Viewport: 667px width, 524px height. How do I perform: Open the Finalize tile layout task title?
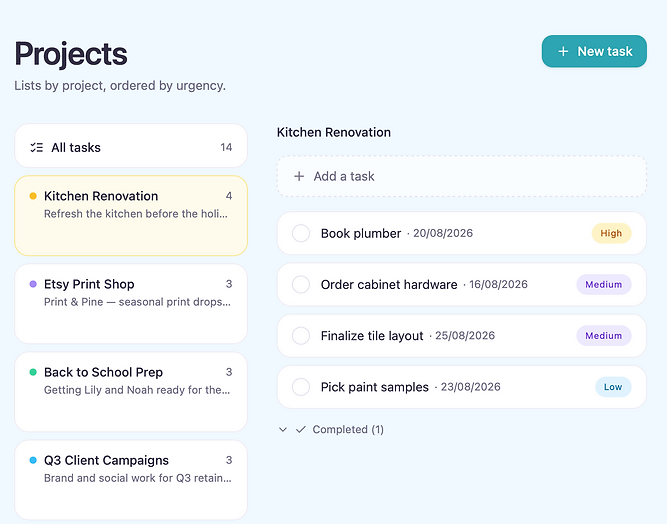point(372,336)
